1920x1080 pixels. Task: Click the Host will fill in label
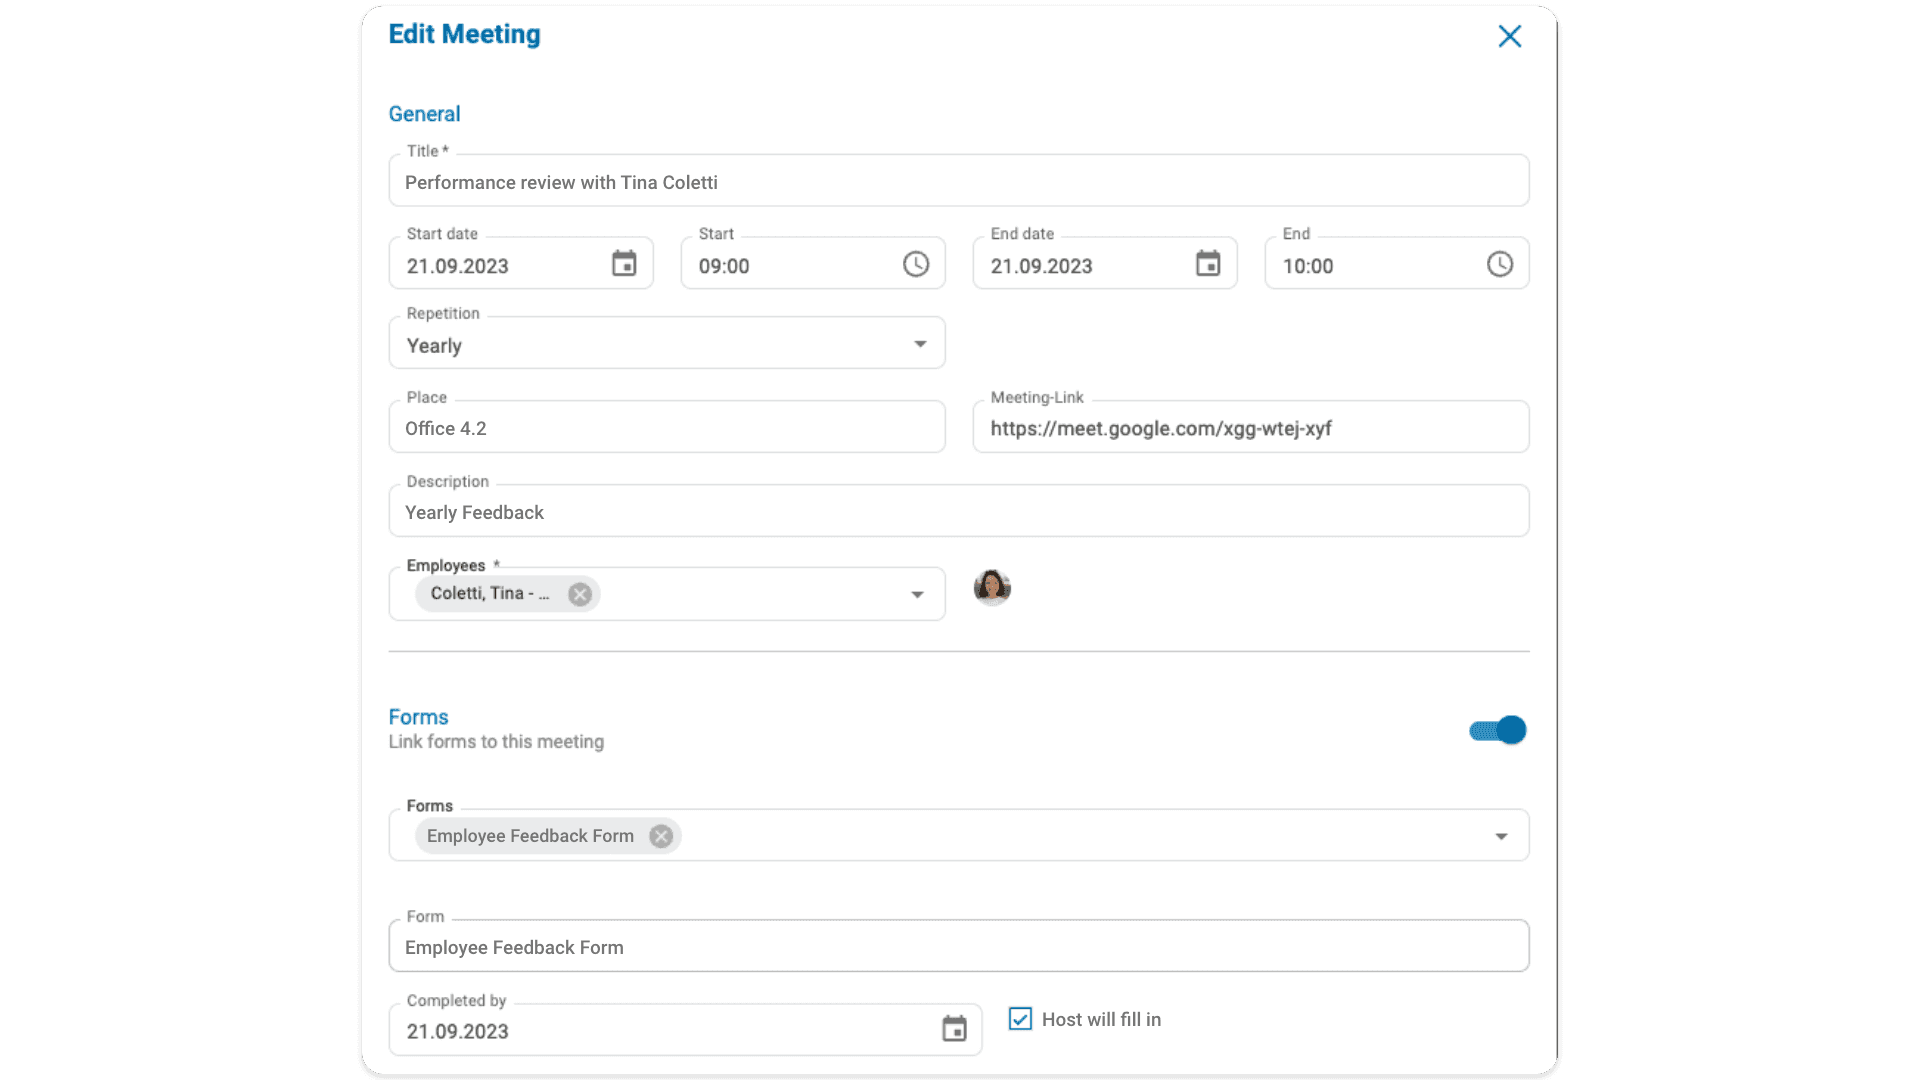(x=1101, y=1019)
